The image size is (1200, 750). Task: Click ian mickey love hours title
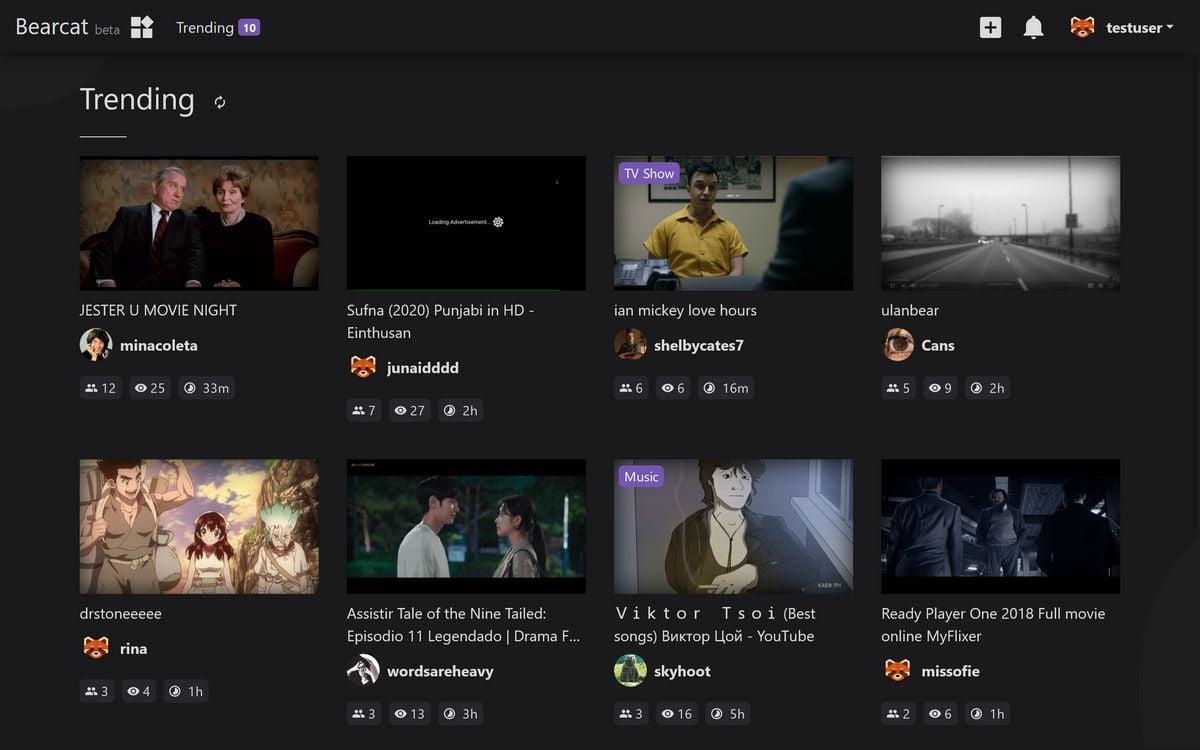[685, 310]
